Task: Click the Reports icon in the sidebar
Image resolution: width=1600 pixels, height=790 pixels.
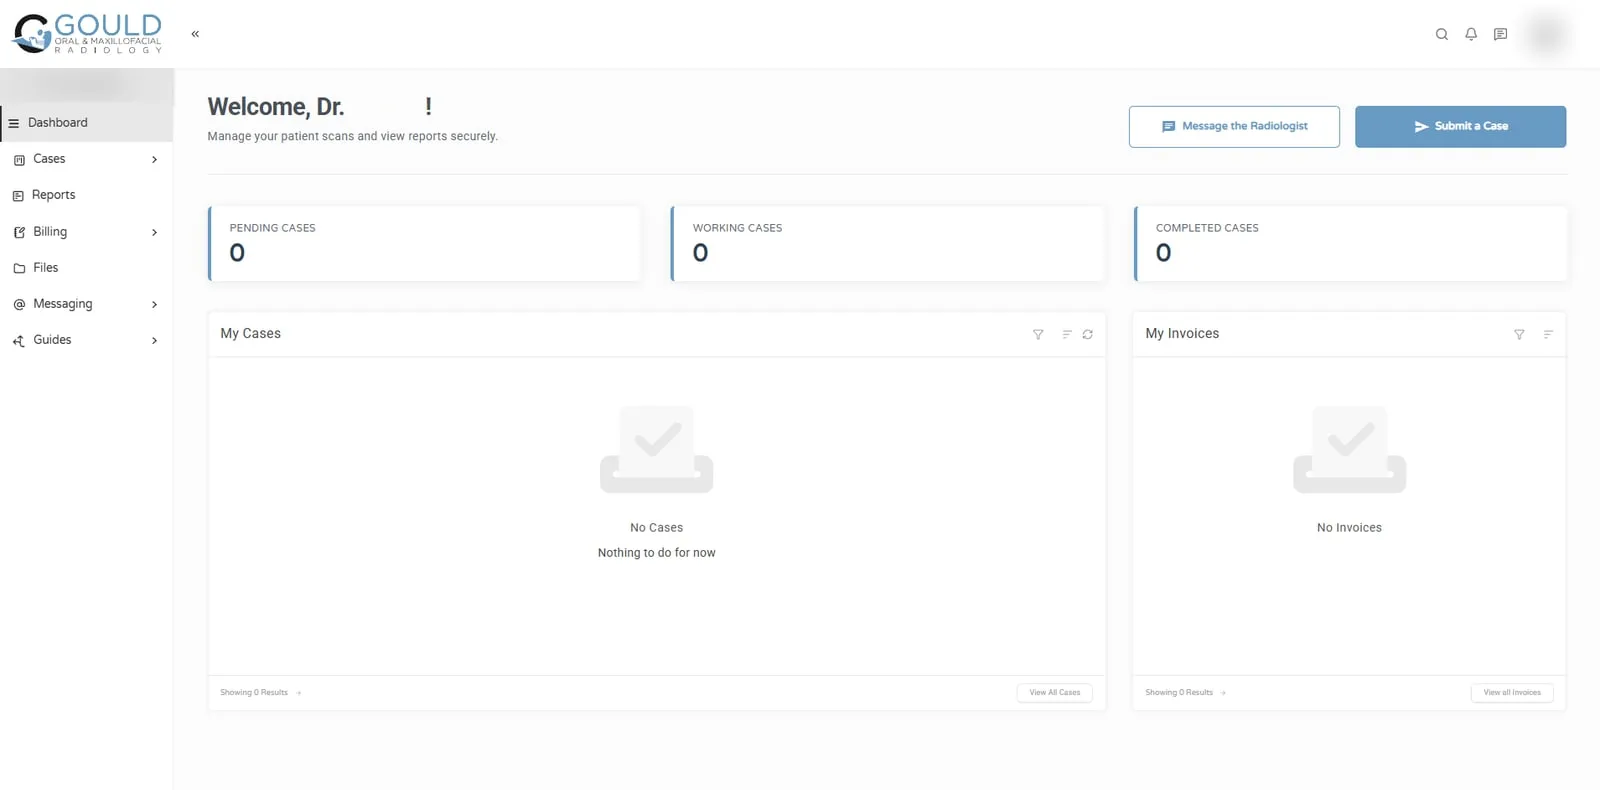Action: click(18, 196)
